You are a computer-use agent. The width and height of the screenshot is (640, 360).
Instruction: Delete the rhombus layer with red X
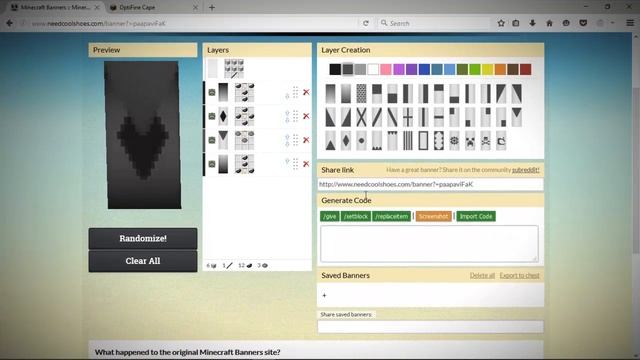tap(306, 116)
